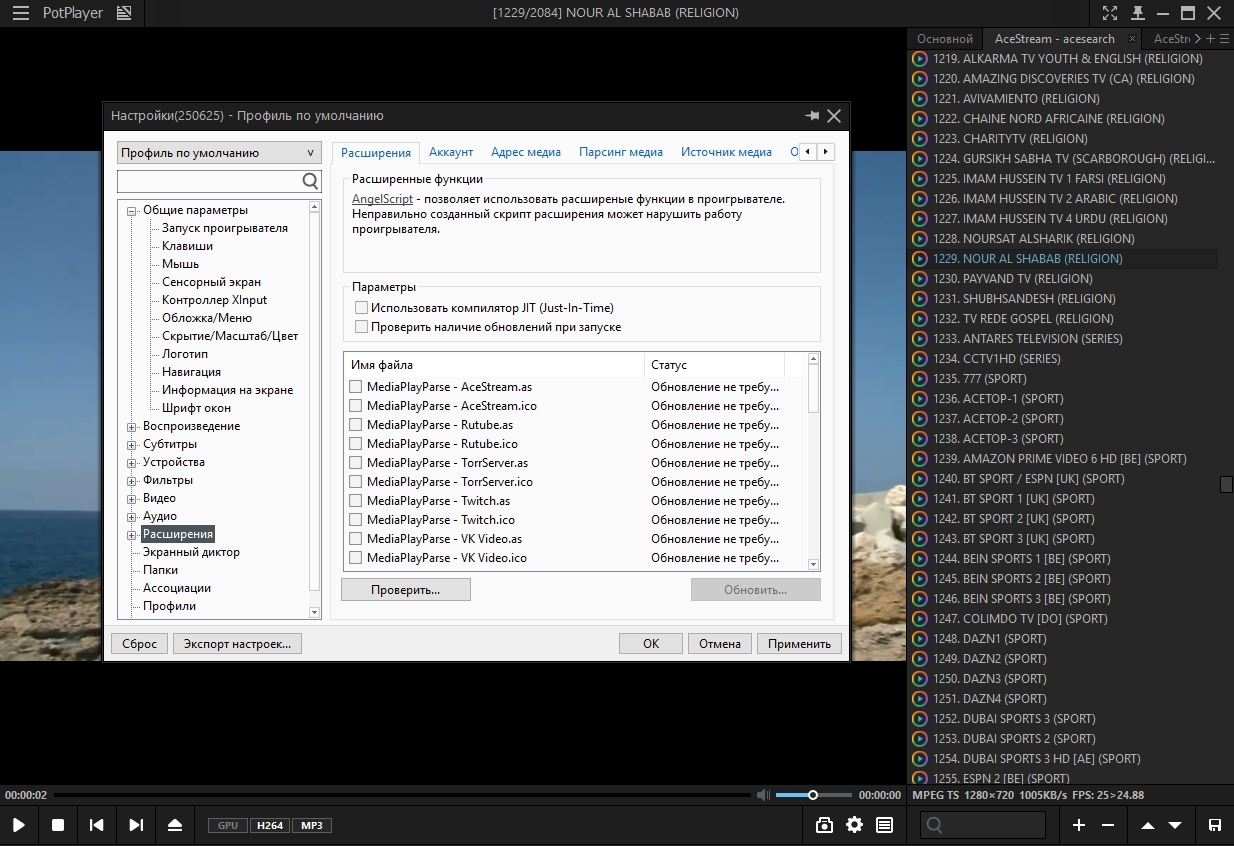
Task: Click the MP3 audio codec badge
Action: tap(312, 825)
